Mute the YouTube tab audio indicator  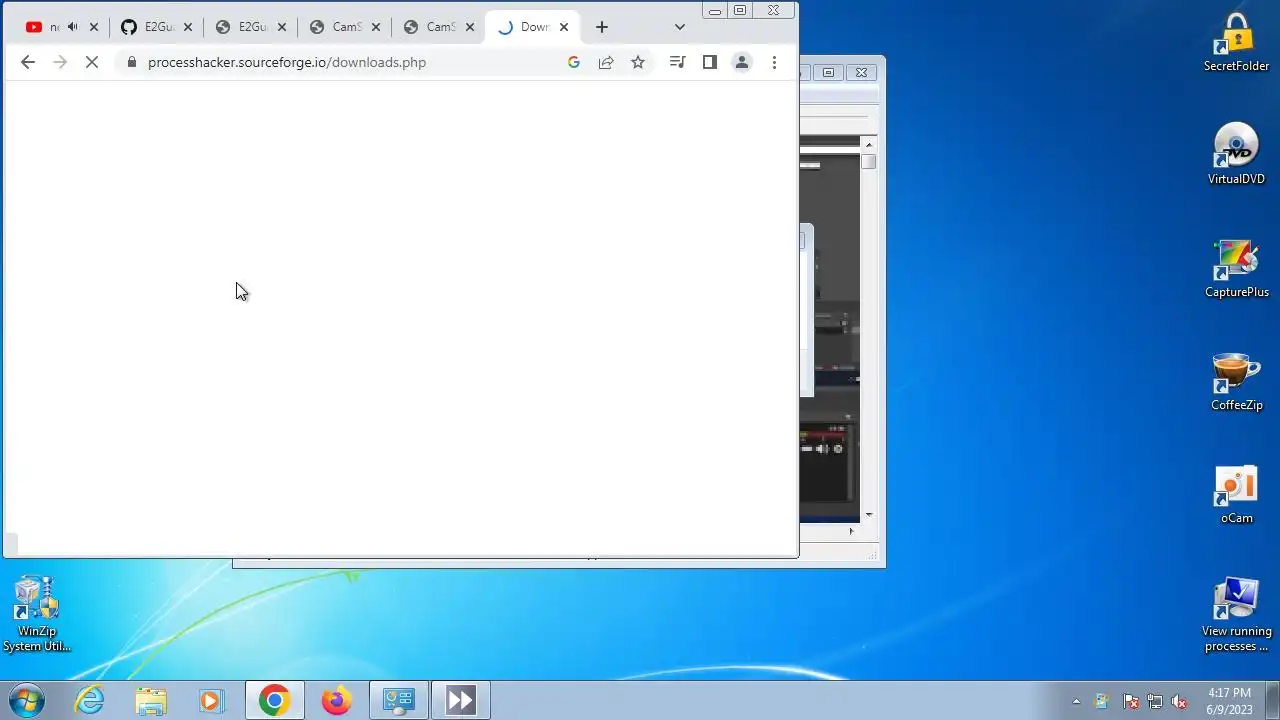(x=72, y=27)
